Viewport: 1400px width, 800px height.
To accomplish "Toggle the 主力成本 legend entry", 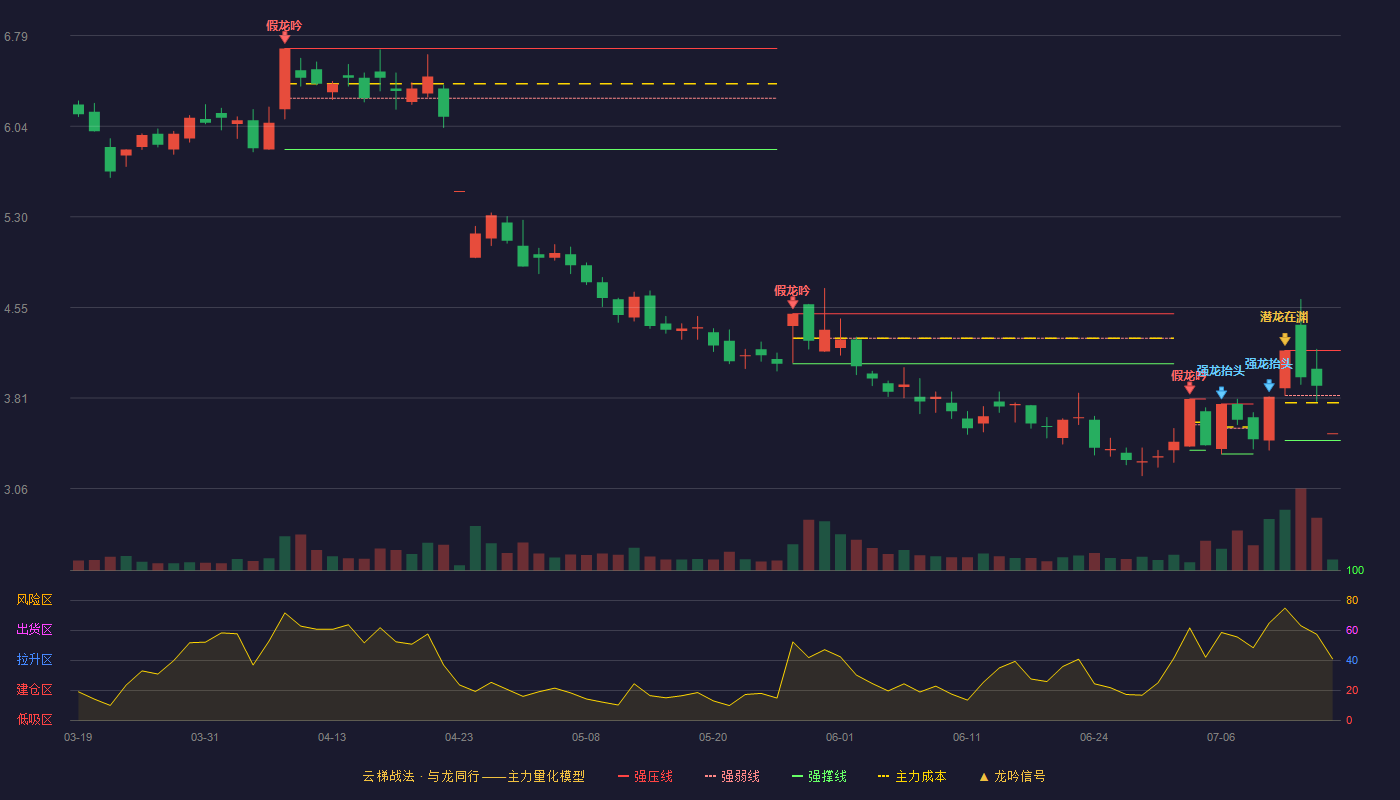I will 912,776.
